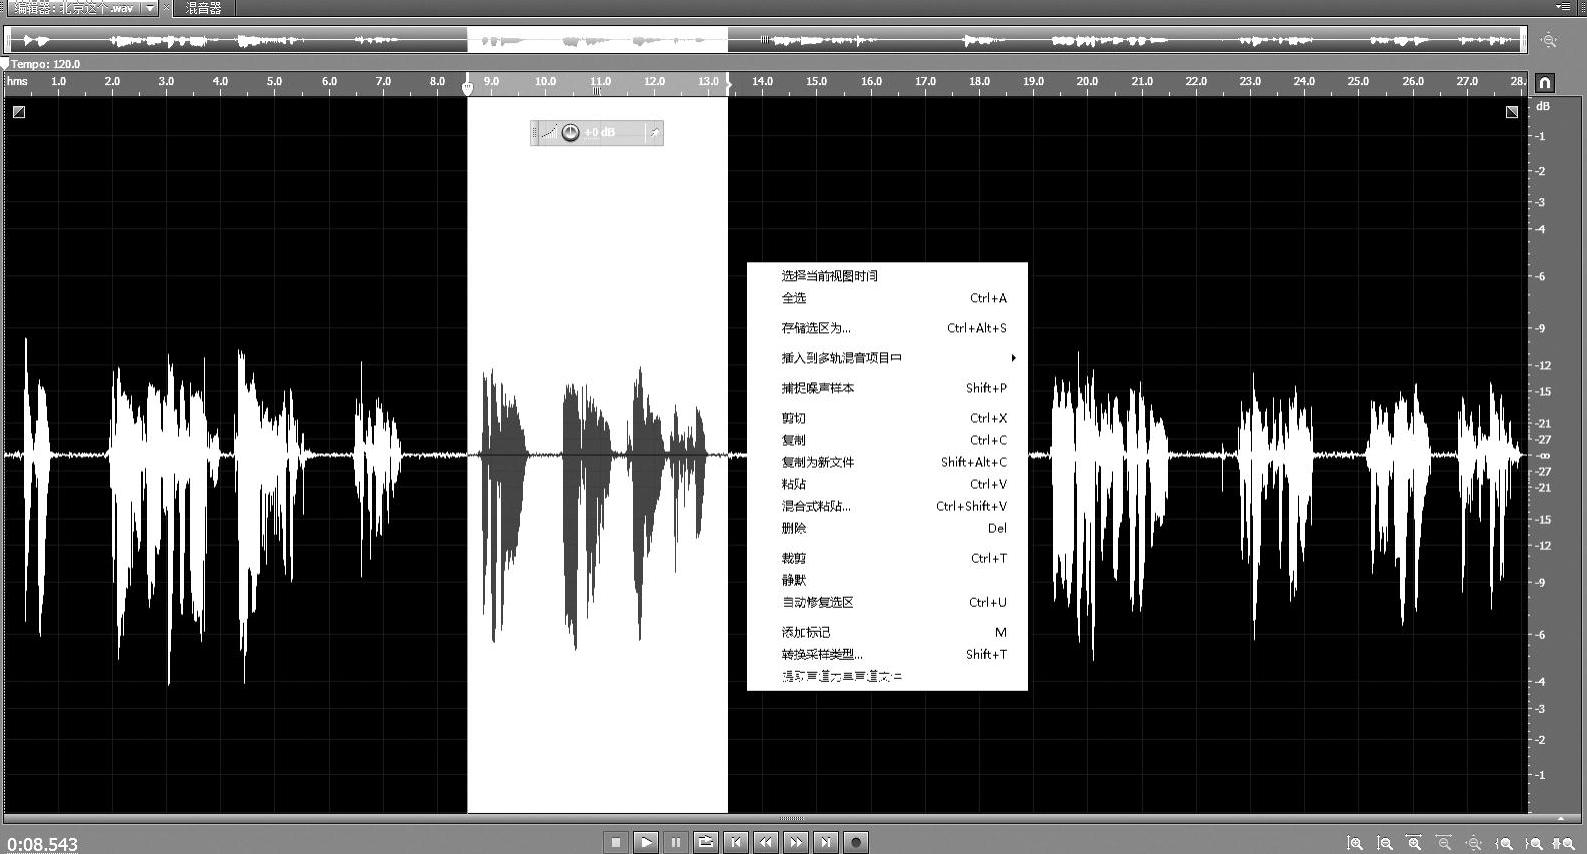Image resolution: width=1587 pixels, height=854 pixels.
Task: Choose 复制 from context menu
Action: [x=887, y=440]
